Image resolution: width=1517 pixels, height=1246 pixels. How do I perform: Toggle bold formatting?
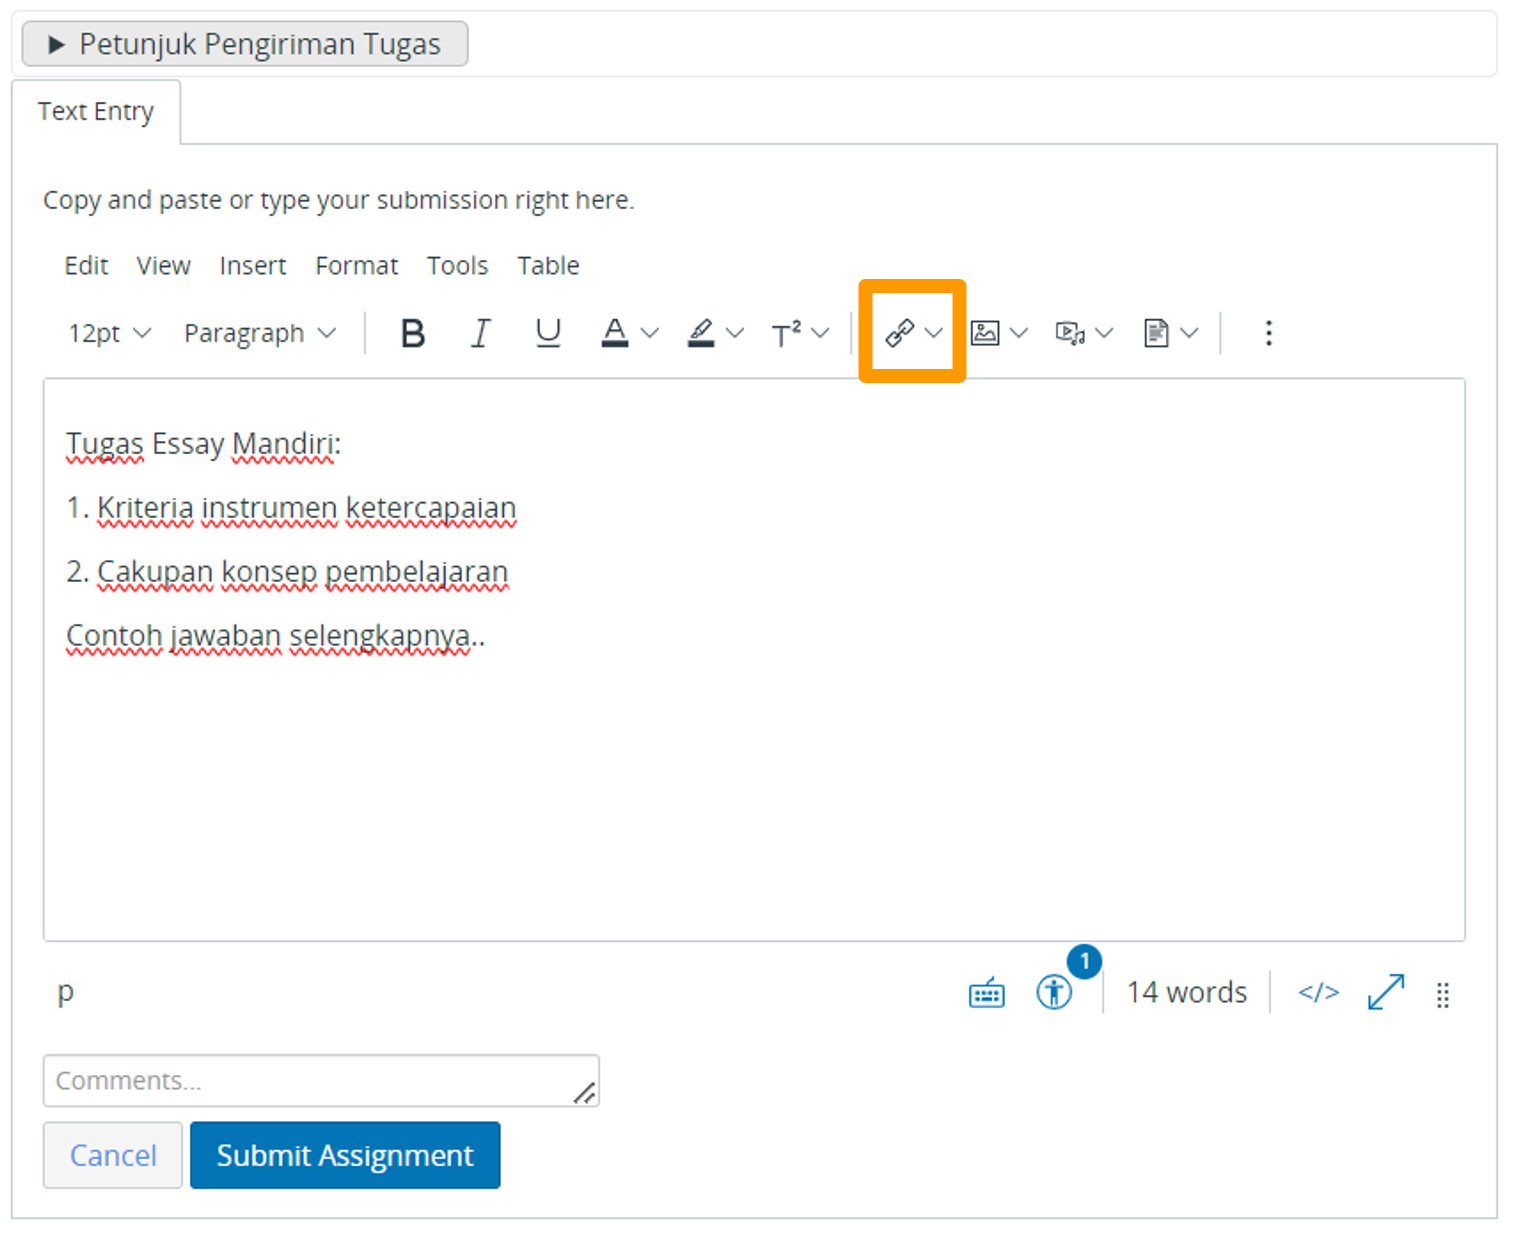[x=412, y=333]
